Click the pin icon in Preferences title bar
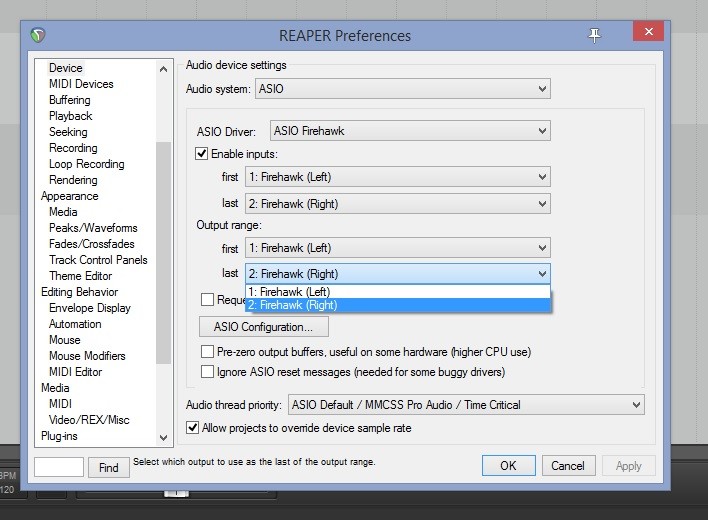Viewport: 708px width, 520px height. click(594, 35)
